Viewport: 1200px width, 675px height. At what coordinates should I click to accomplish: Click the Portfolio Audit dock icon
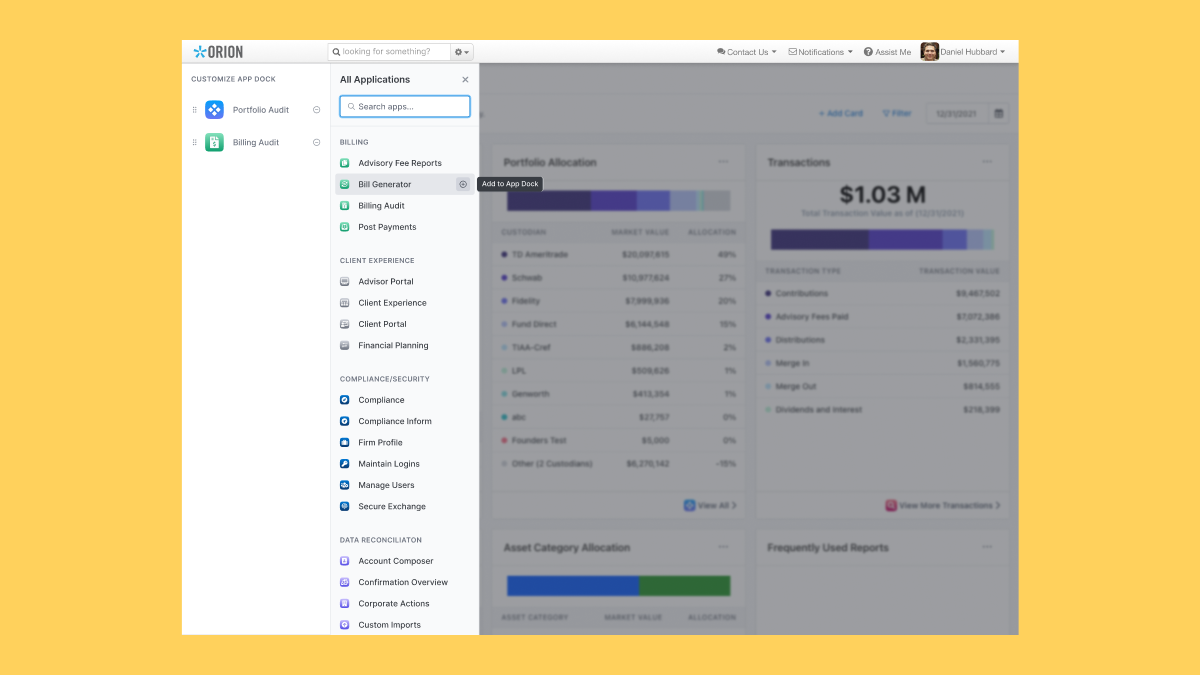pyautogui.click(x=214, y=110)
